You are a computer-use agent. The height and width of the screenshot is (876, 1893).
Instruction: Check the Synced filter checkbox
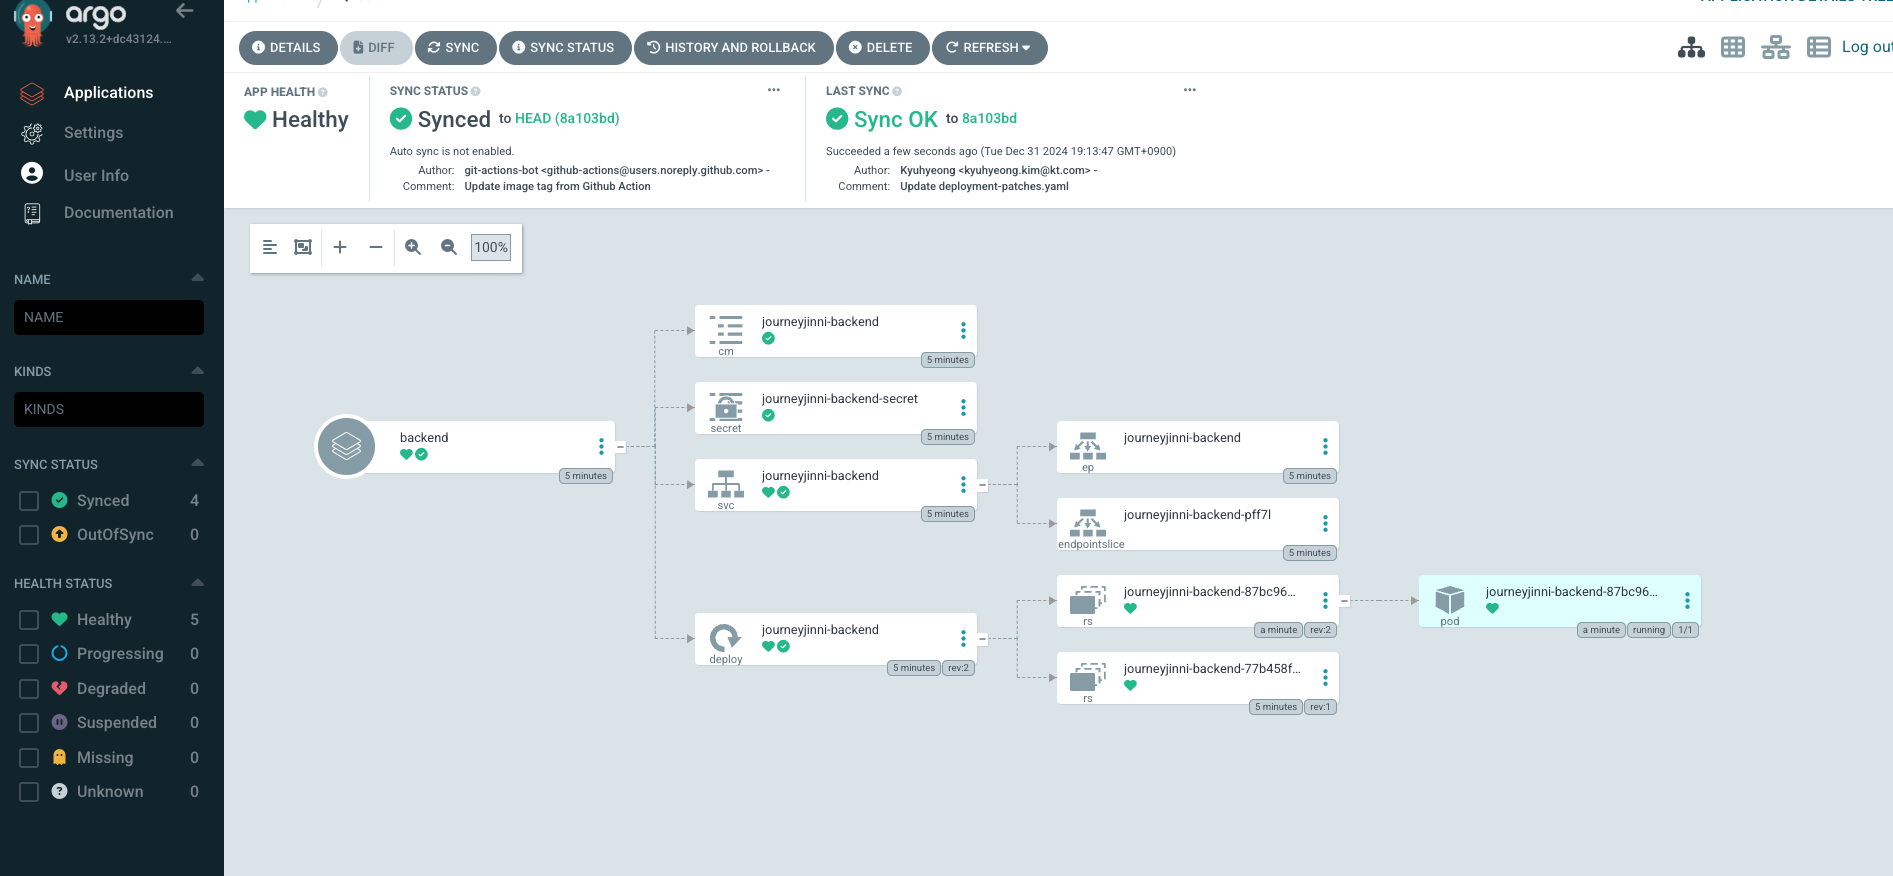pyautogui.click(x=29, y=501)
